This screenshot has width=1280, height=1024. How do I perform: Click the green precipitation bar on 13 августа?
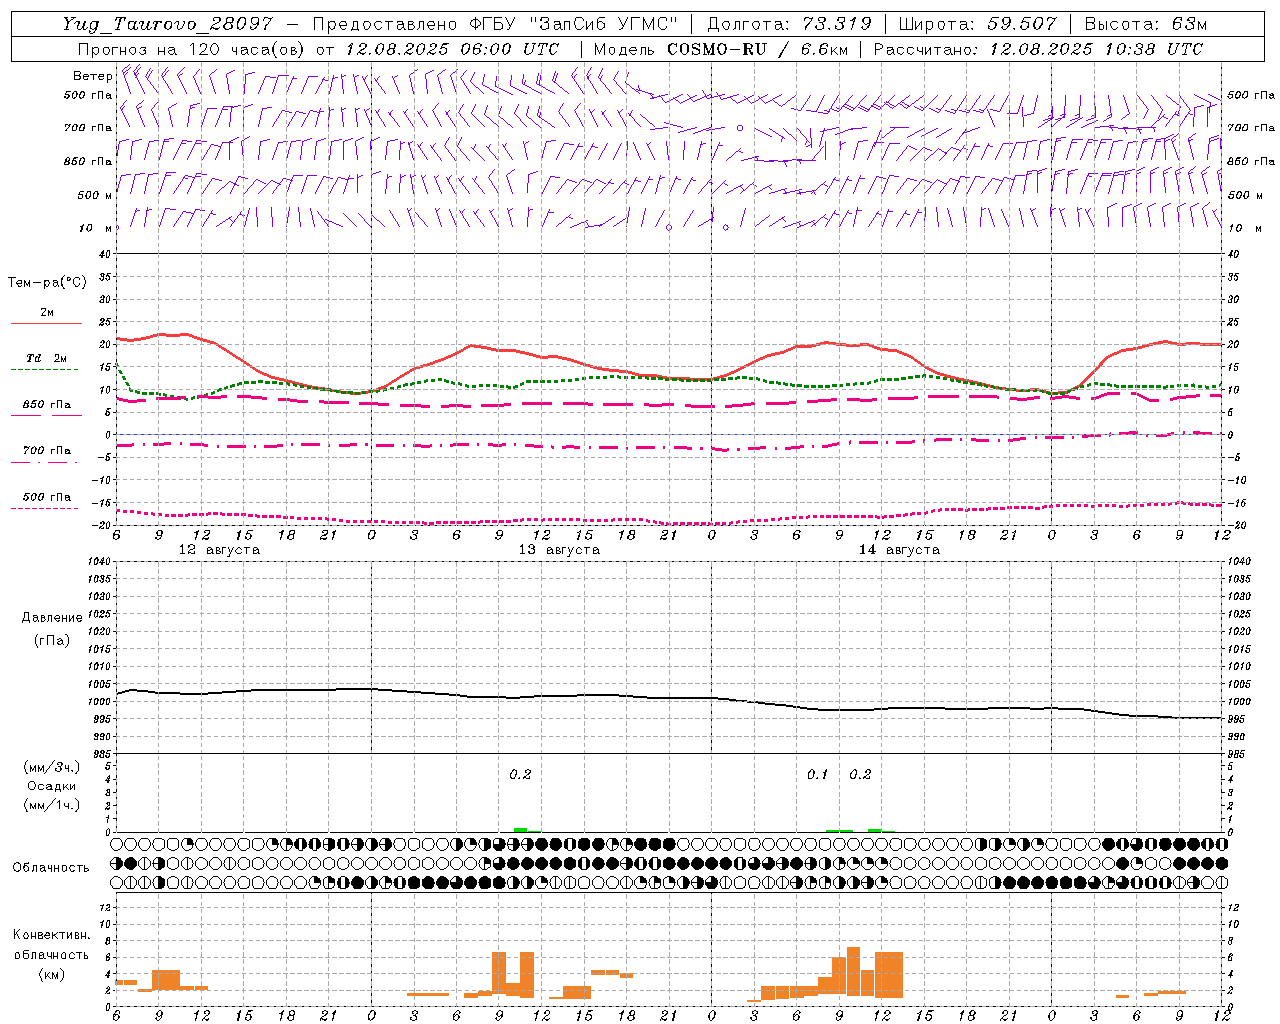[x=520, y=830]
